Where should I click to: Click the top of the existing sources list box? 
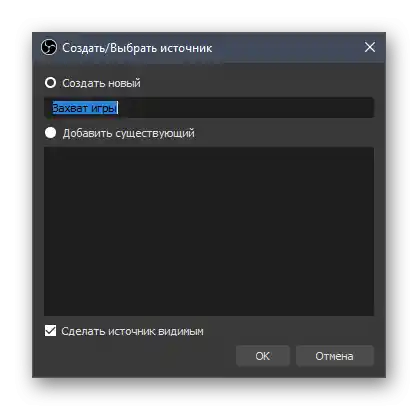[x=209, y=152]
